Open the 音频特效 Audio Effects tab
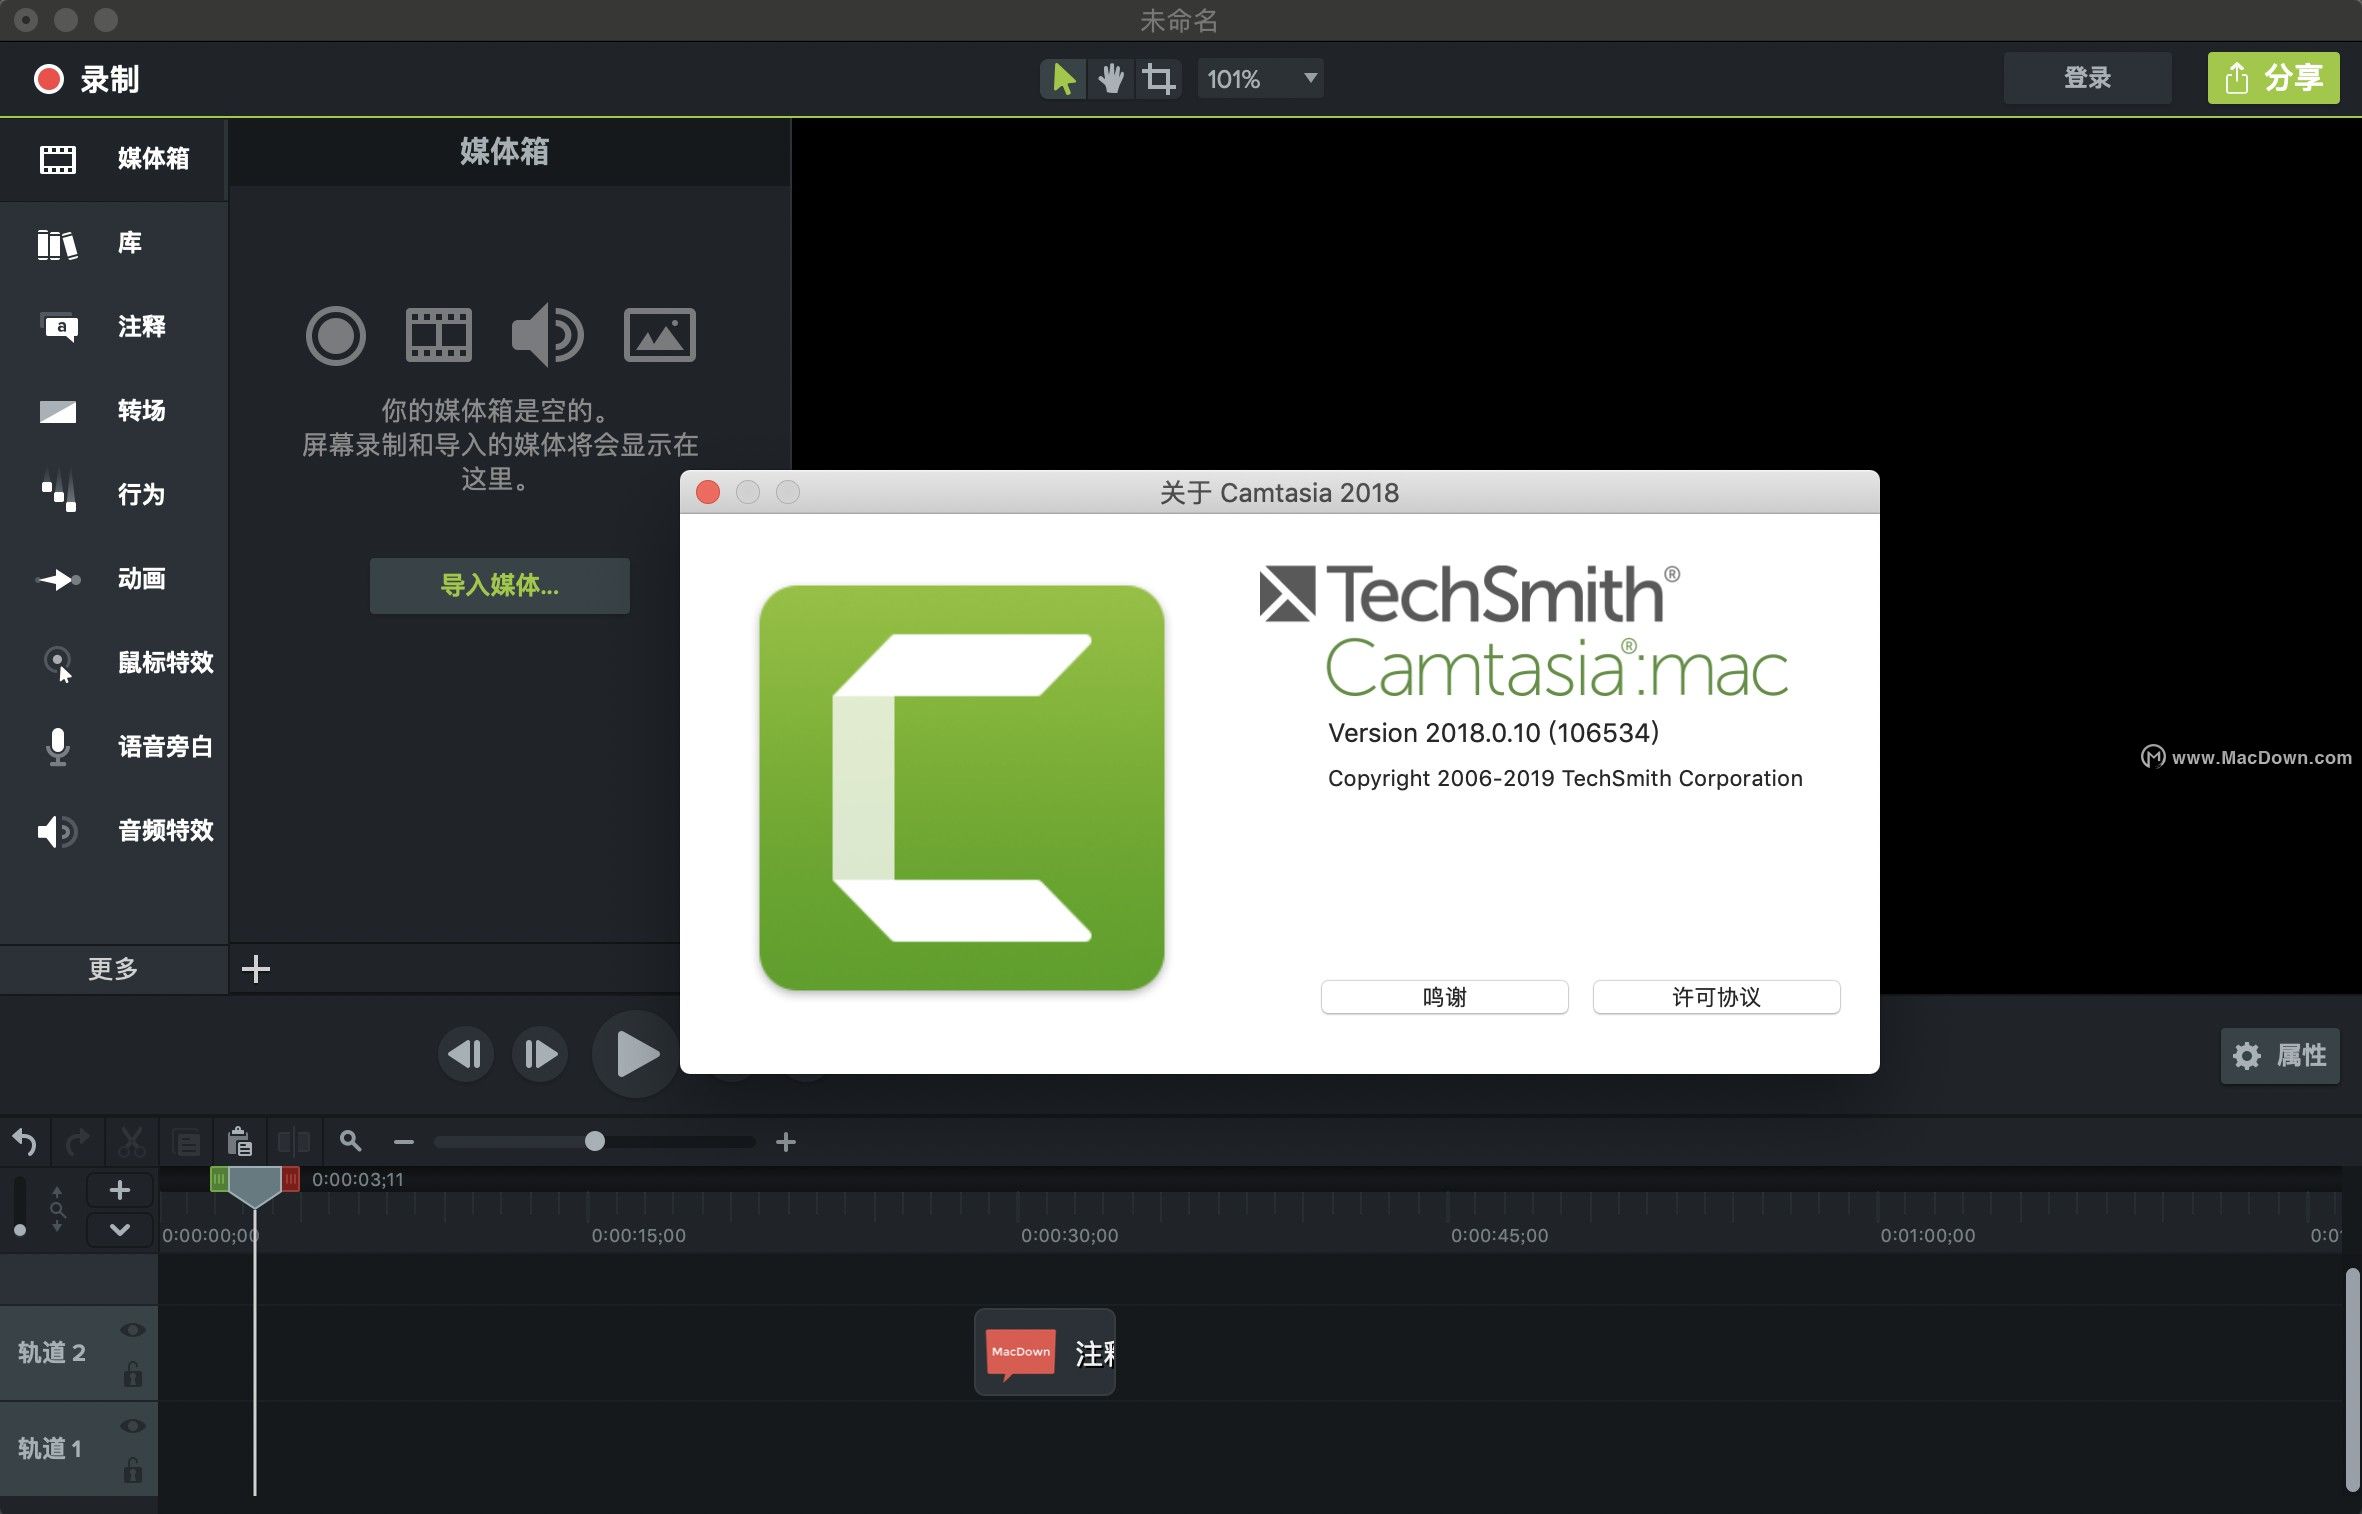The image size is (2362, 1514). point(114,831)
